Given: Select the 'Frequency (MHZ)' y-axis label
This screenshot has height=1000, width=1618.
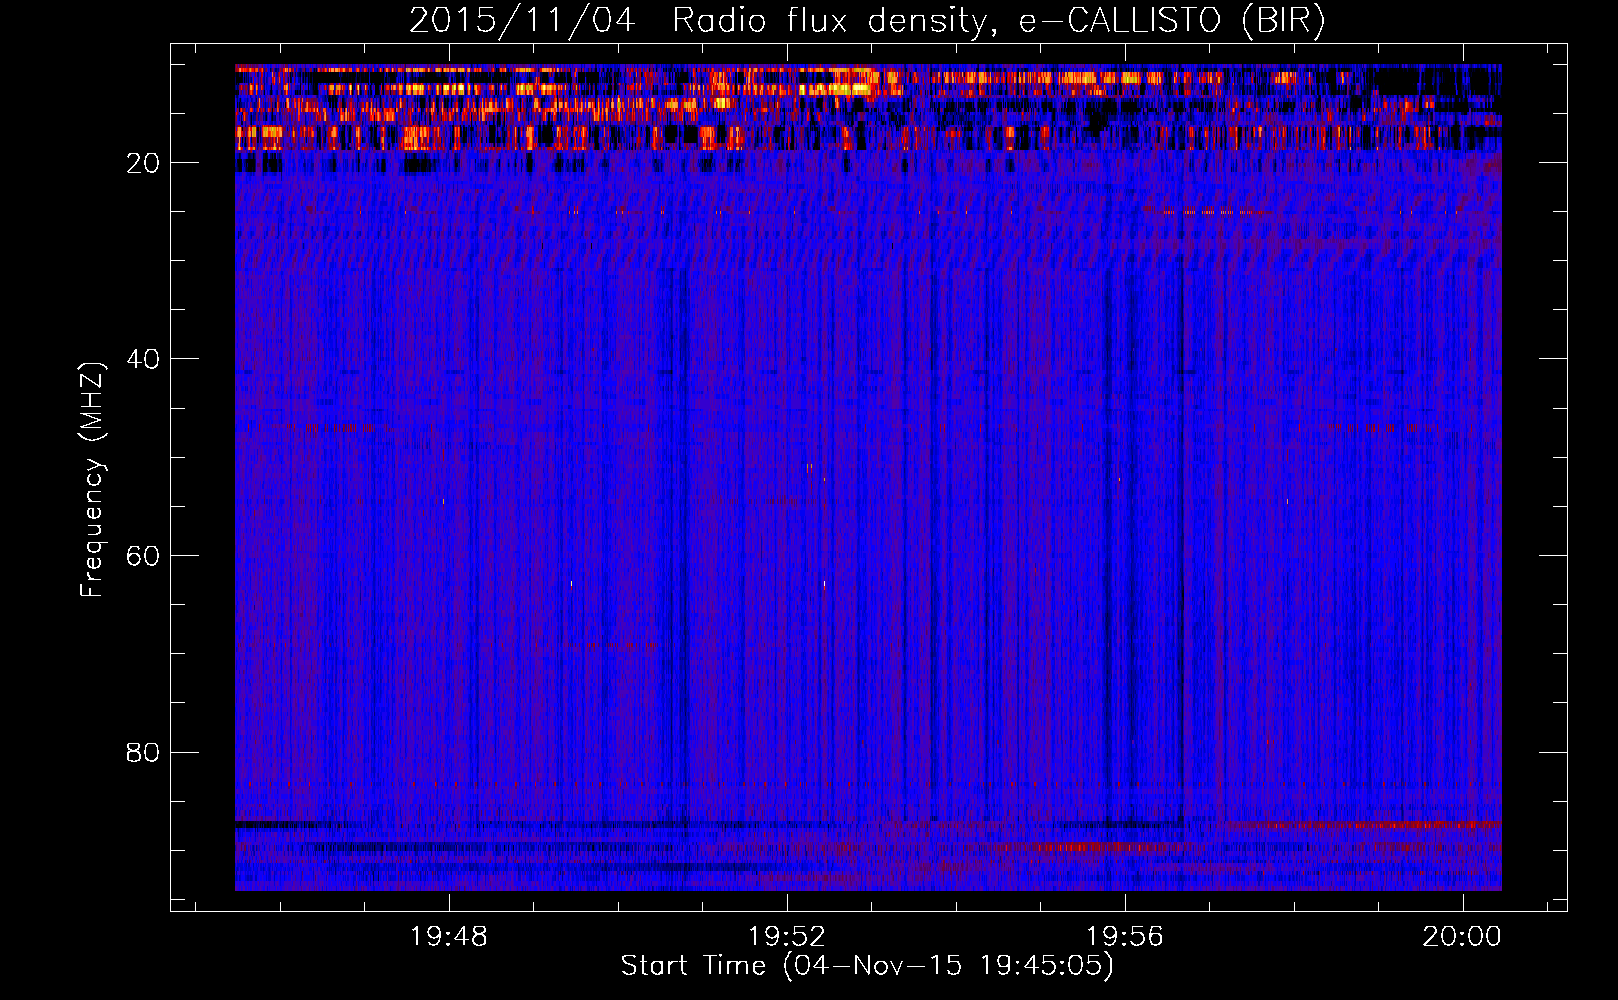Looking at the screenshot, I should coord(92,480).
